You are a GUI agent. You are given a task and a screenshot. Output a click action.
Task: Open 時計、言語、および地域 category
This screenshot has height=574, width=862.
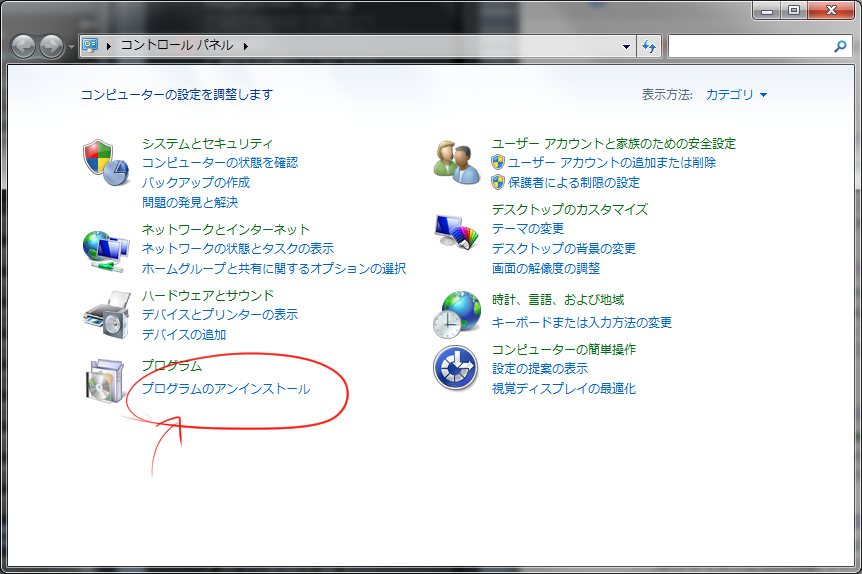(x=558, y=300)
